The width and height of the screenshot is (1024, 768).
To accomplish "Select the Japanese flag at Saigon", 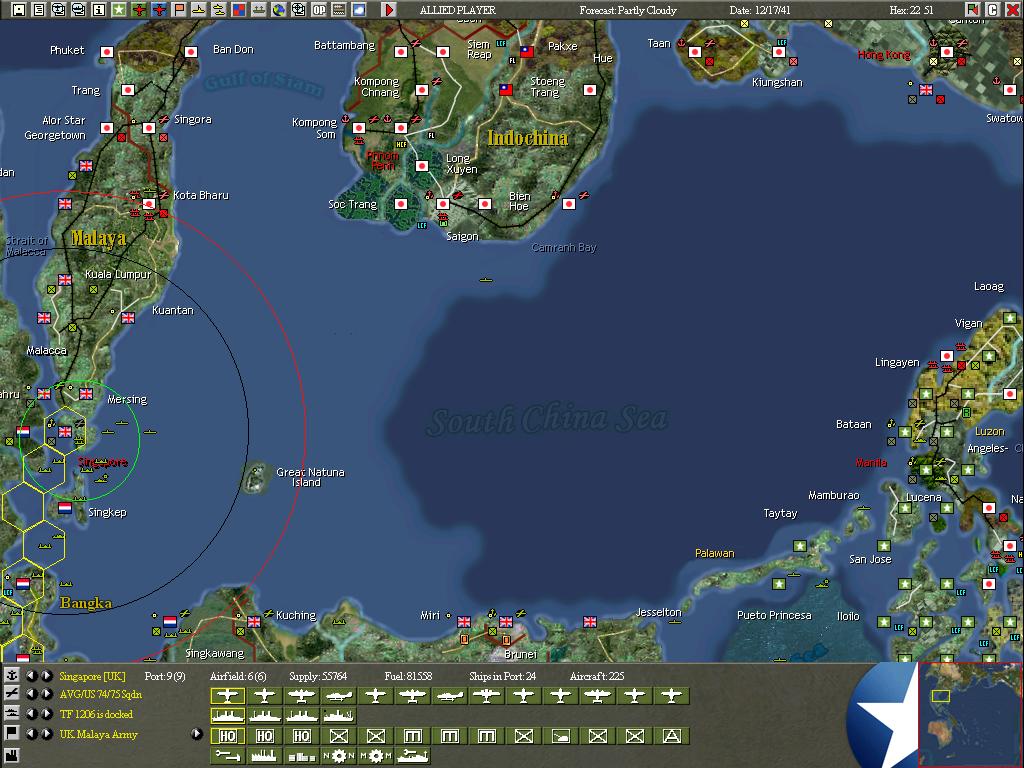I will (443, 204).
